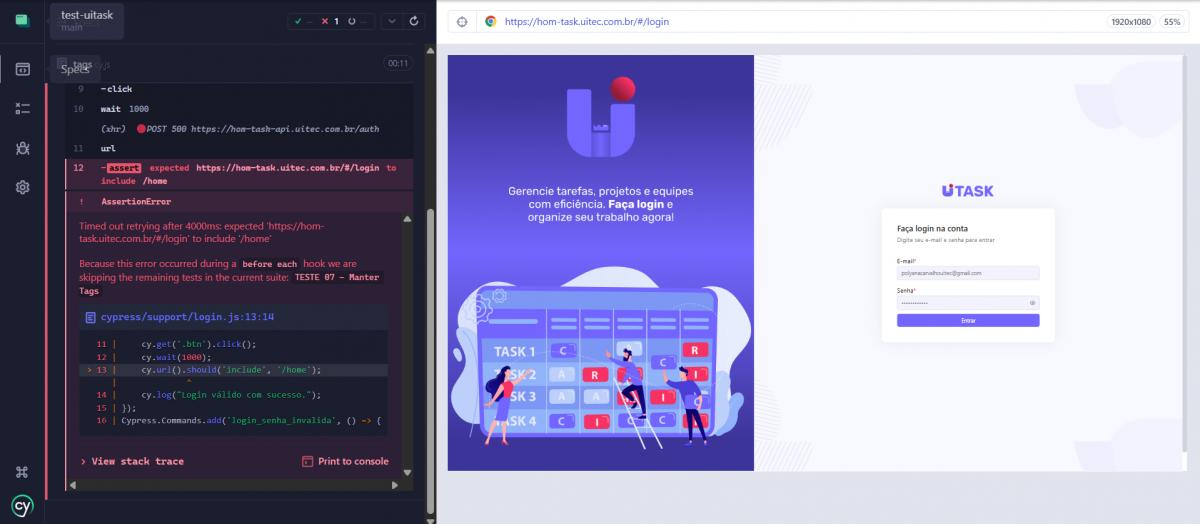This screenshot has height=524, width=1200.
Task: Rerun all tests with the reload icon
Action: [x=414, y=21]
